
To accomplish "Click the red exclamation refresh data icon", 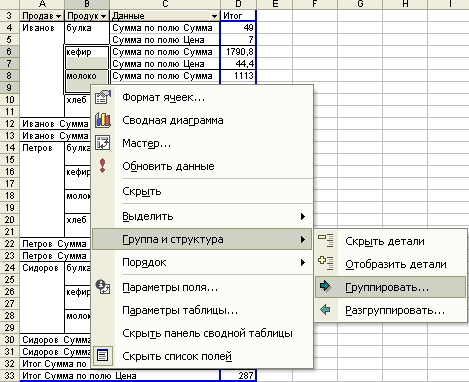I will 102,166.
